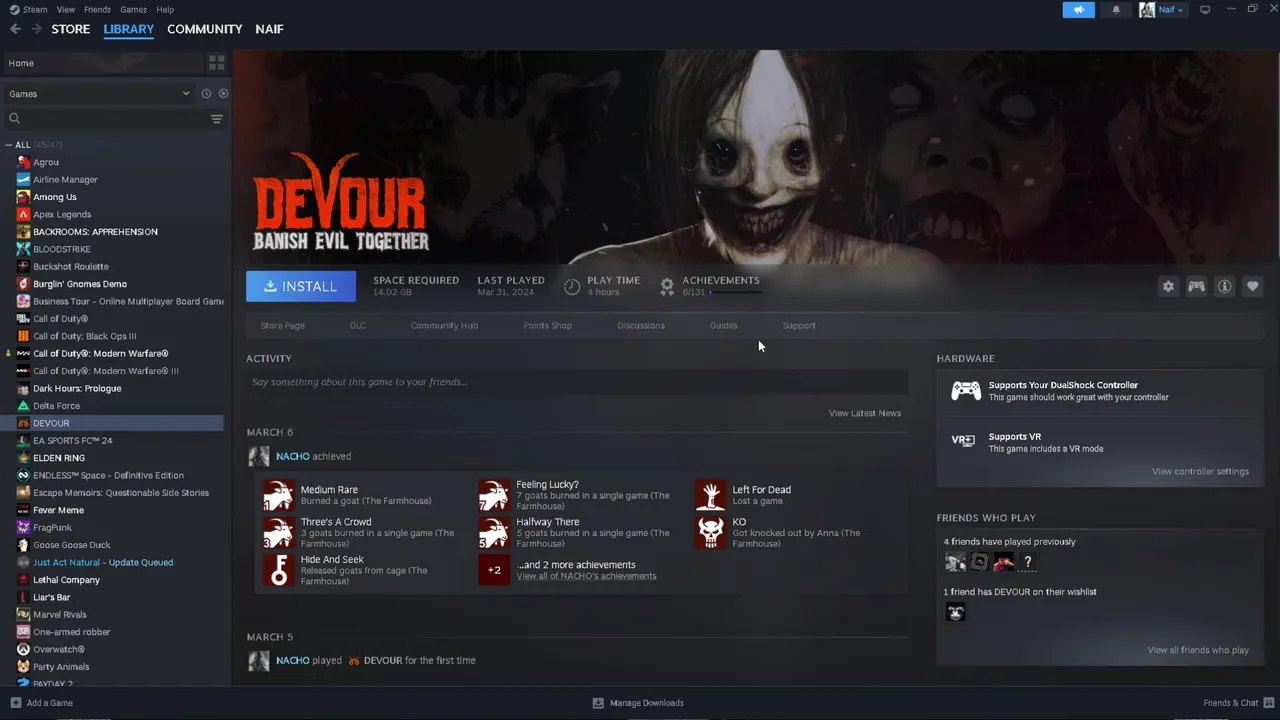Select Call of Duty: Black Ops III icon
Viewport: 1280px width, 720px height.
(23, 336)
